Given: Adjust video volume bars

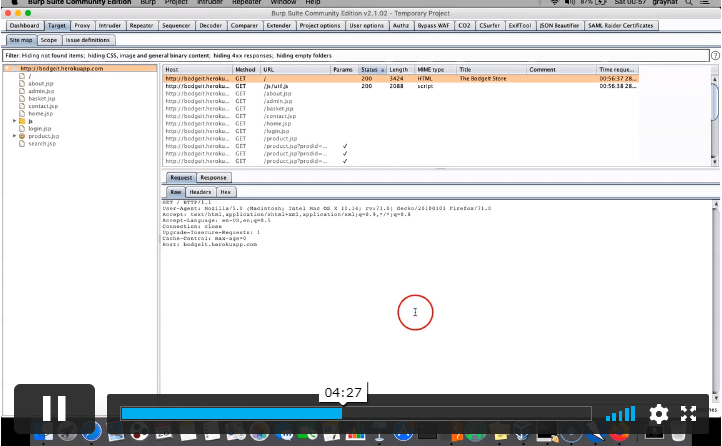Looking at the screenshot, I should click(620, 414).
